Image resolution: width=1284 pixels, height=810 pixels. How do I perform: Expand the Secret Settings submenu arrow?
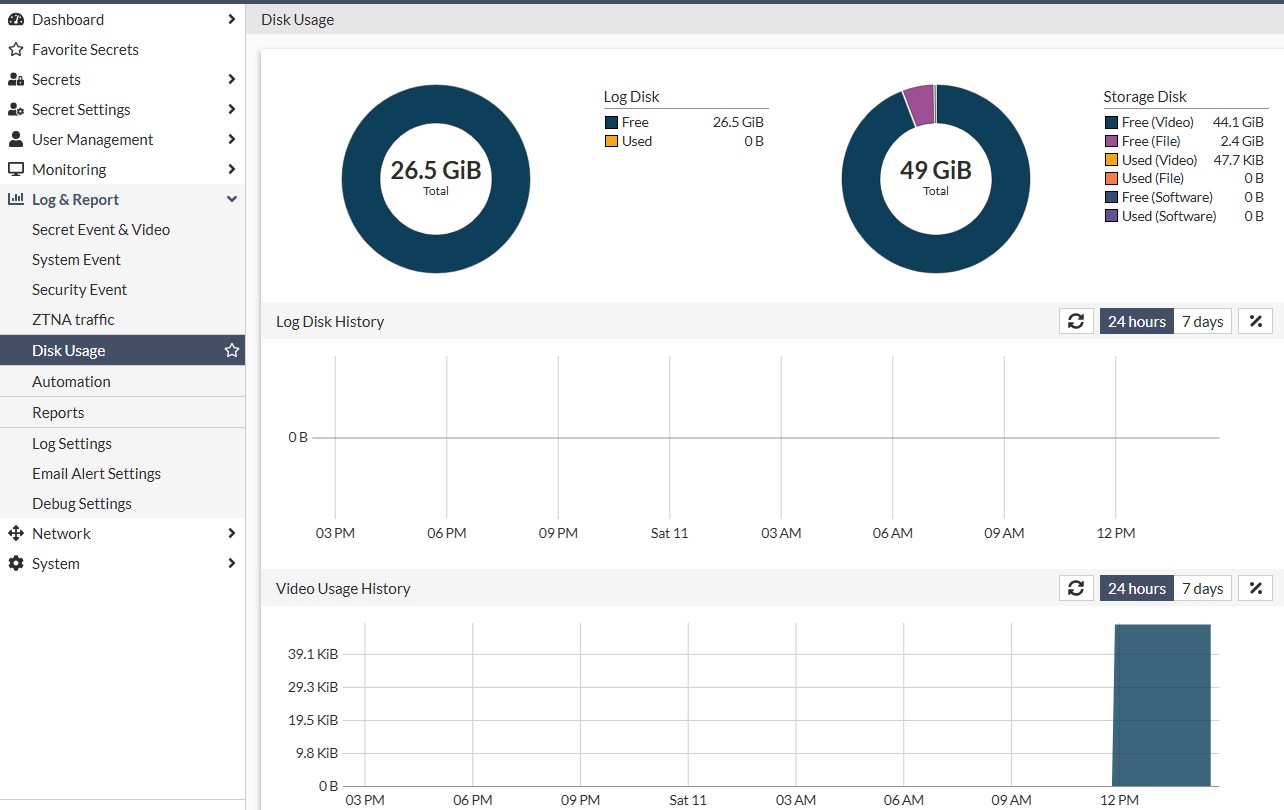[232, 109]
